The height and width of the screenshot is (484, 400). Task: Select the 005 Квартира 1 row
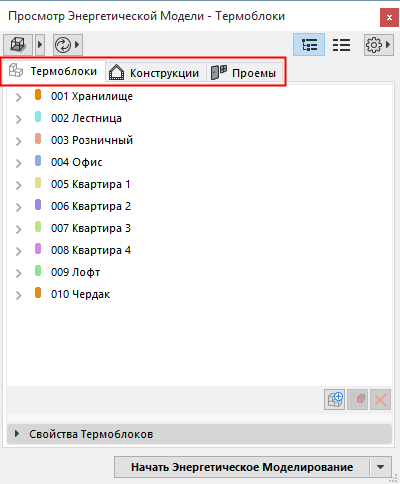(199, 184)
